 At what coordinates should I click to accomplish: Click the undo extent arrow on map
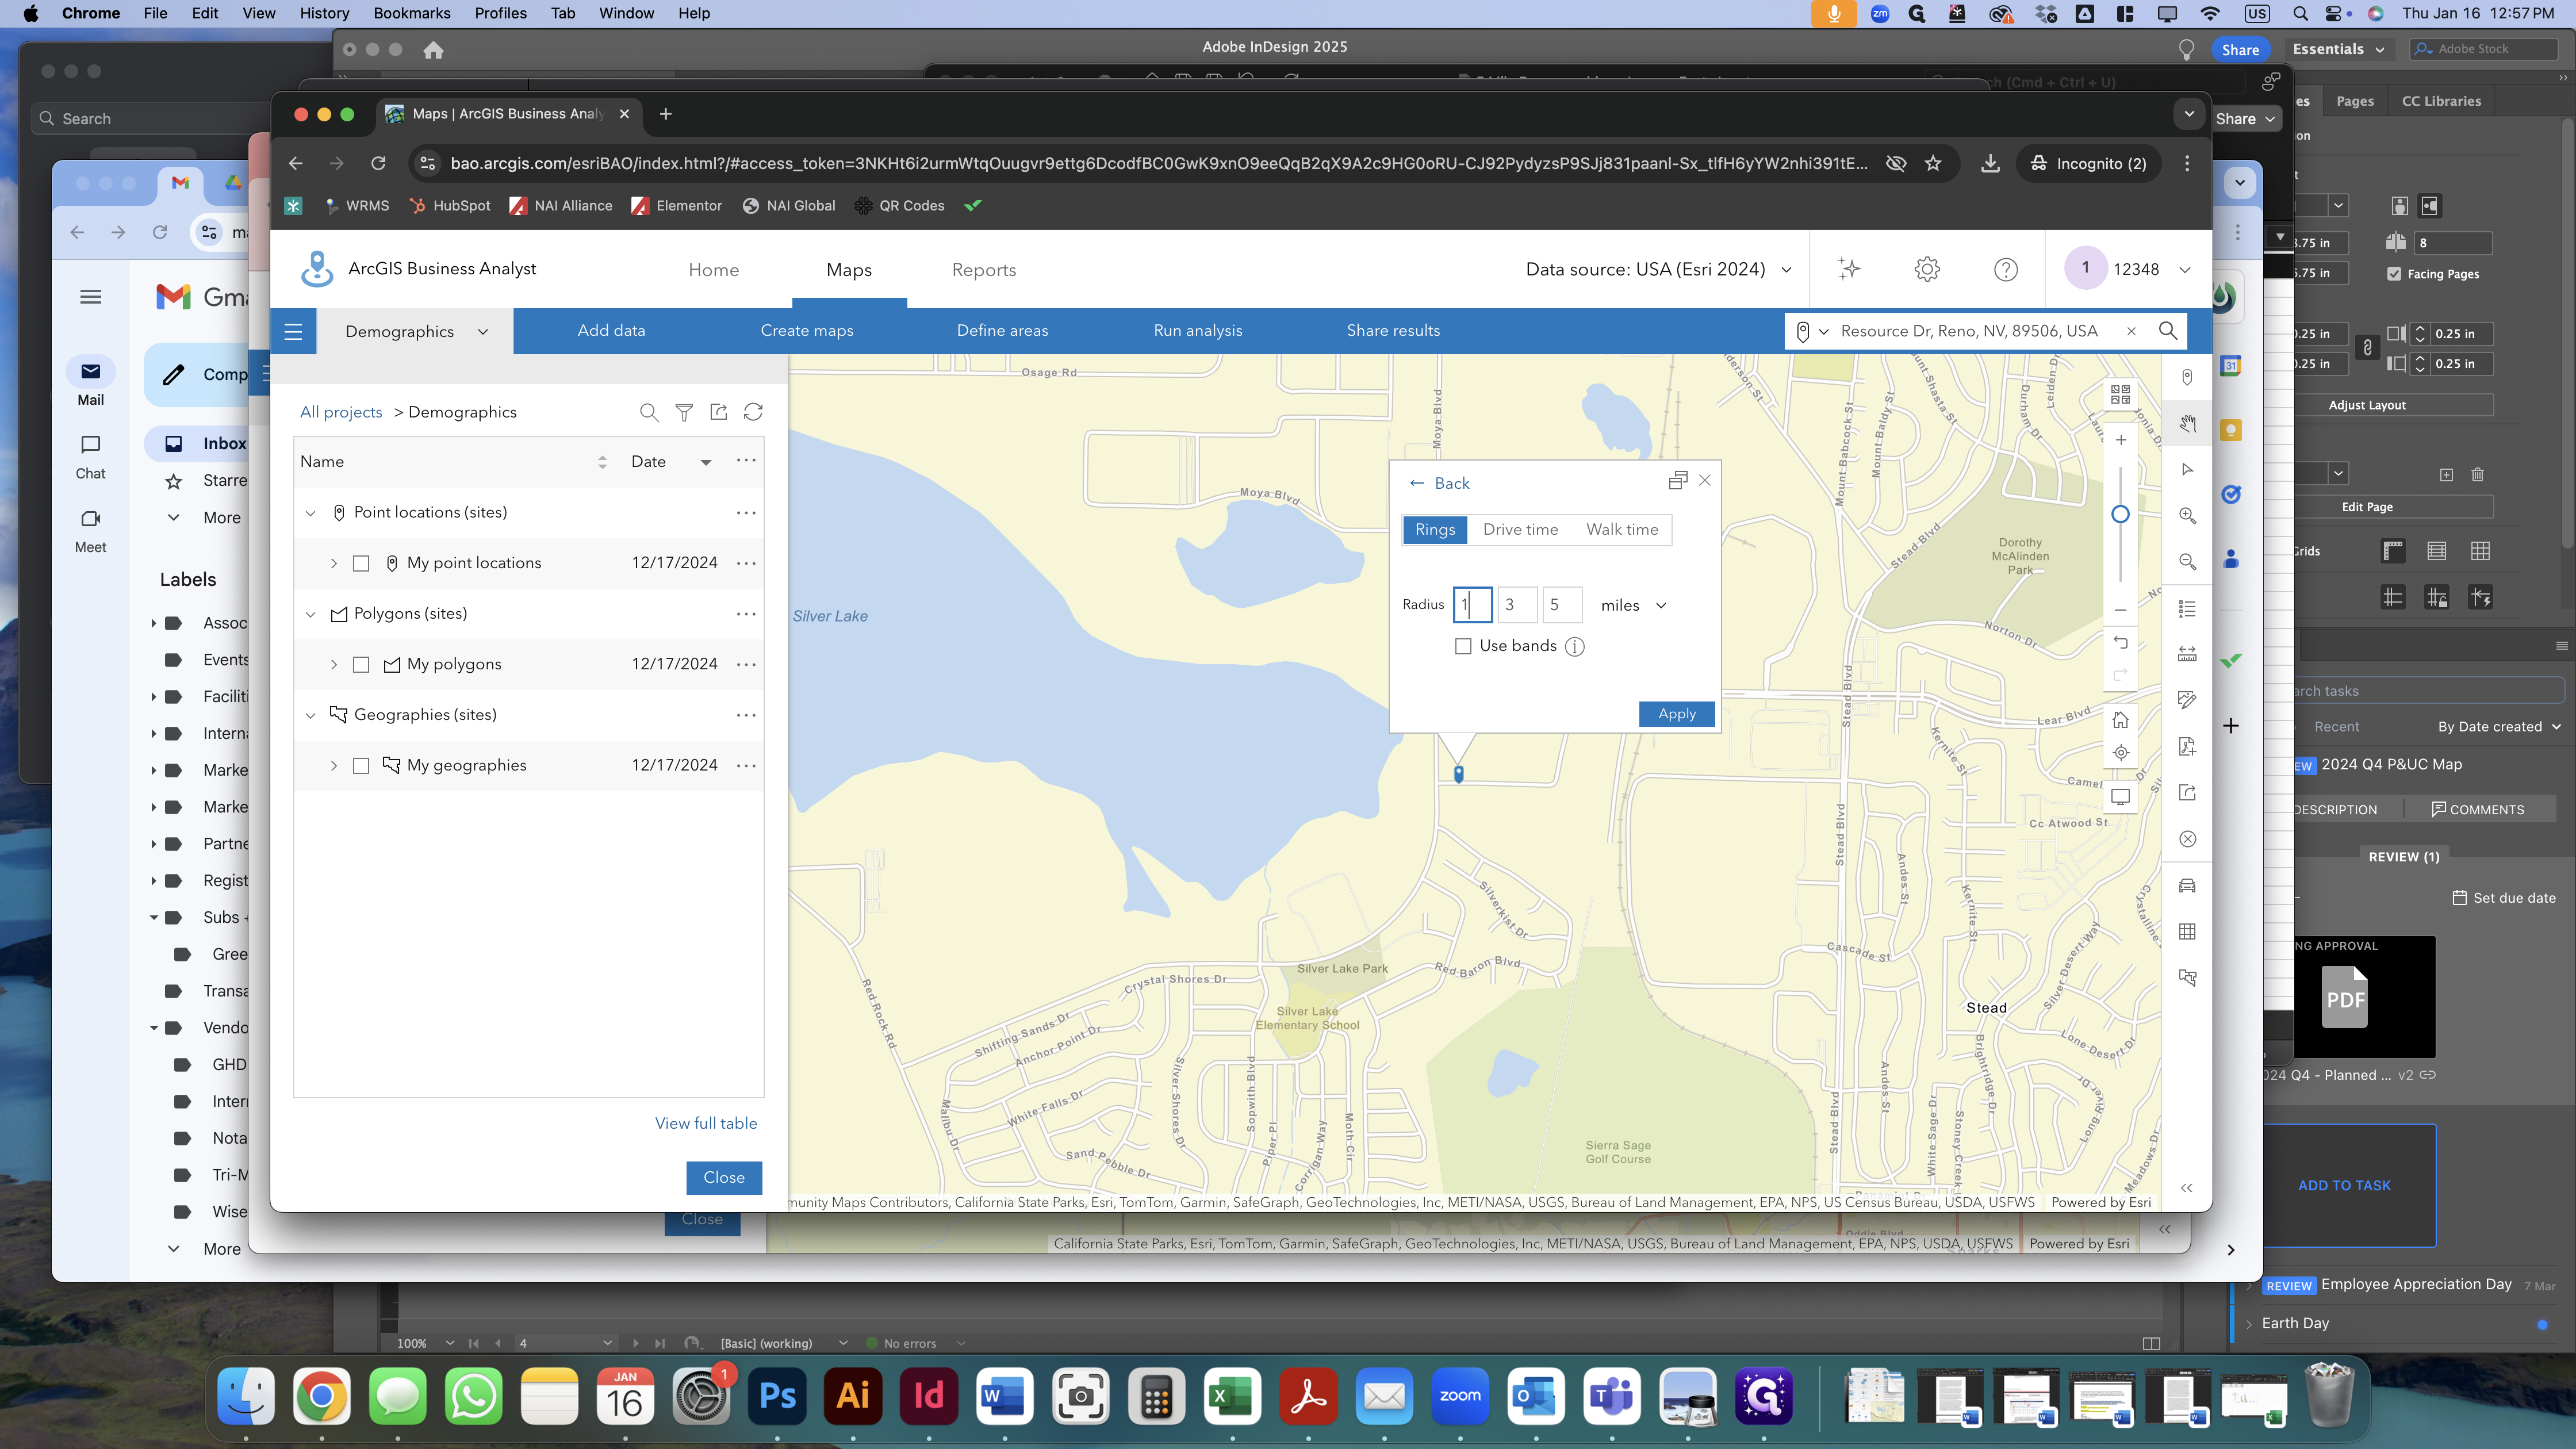(x=2120, y=643)
